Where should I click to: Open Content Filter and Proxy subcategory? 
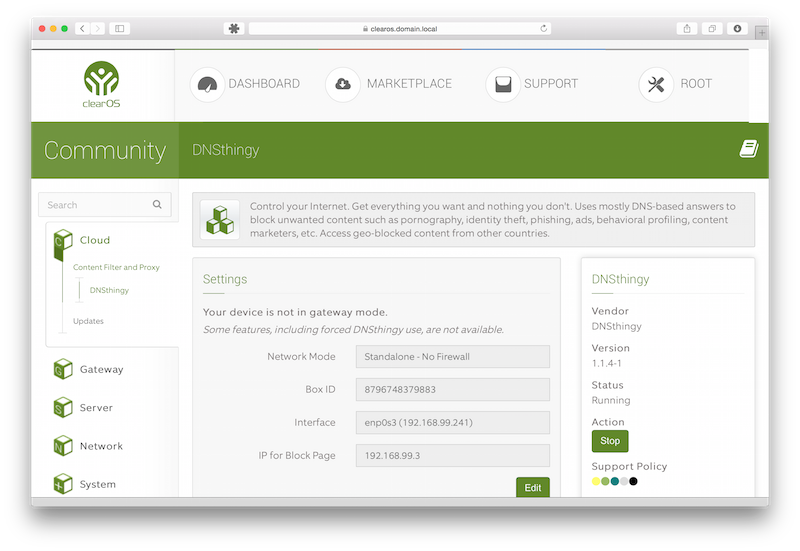click(116, 267)
